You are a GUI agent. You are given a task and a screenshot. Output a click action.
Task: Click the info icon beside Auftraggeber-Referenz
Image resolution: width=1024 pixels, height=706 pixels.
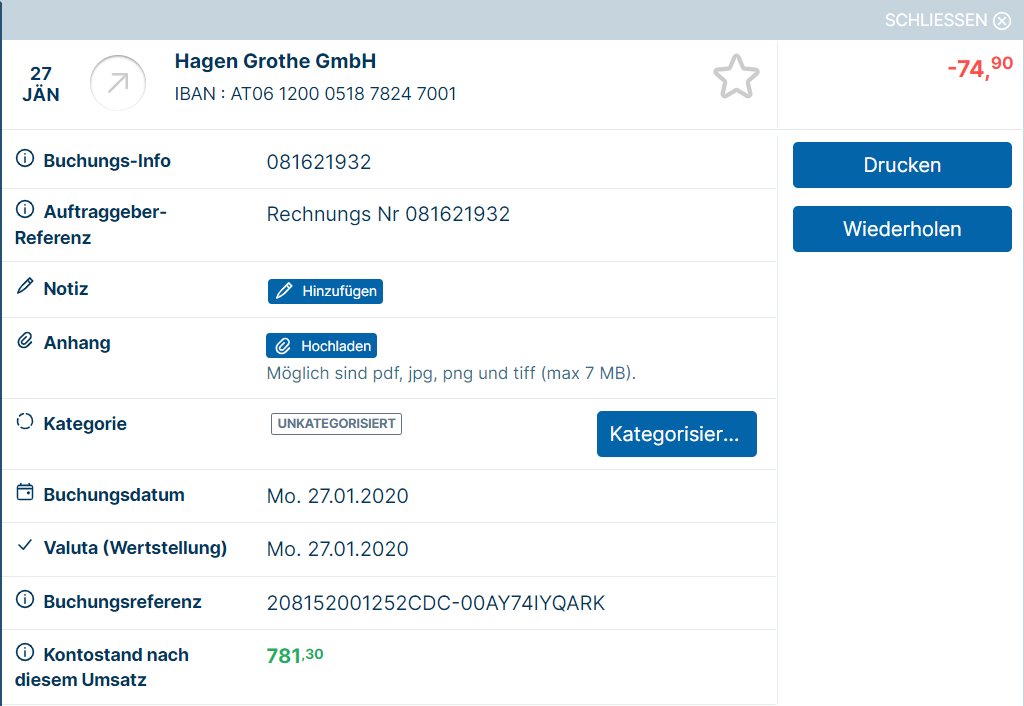click(x=25, y=210)
